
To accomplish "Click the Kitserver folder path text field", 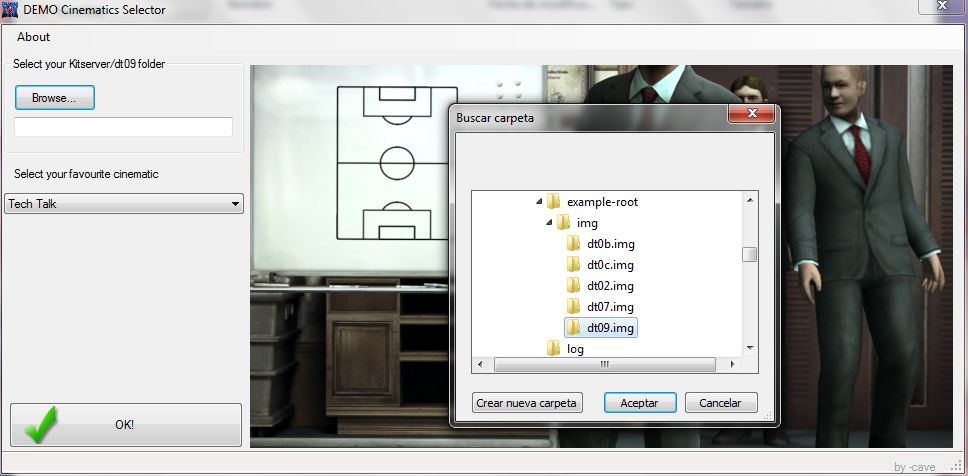I will tap(123, 127).
